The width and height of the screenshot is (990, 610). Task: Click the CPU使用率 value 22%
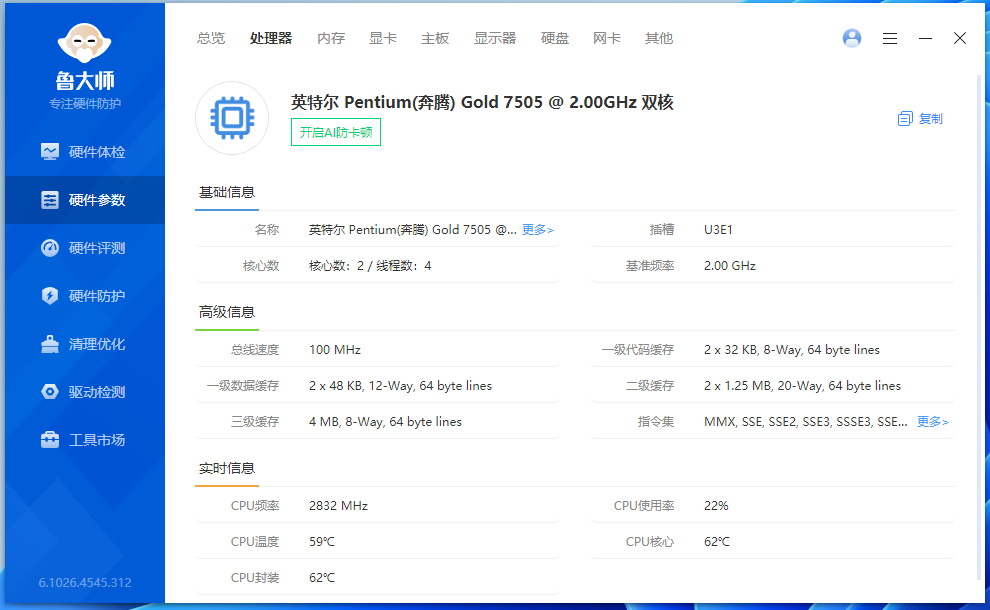[x=716, y=506]
